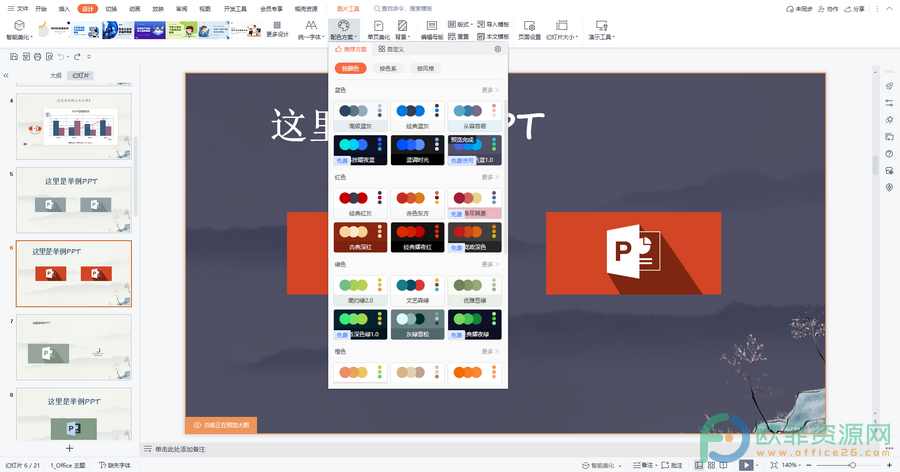Screen dimensions: 900x472
Task: Switch to slide sorter grid view
Action: pos(711,465)
